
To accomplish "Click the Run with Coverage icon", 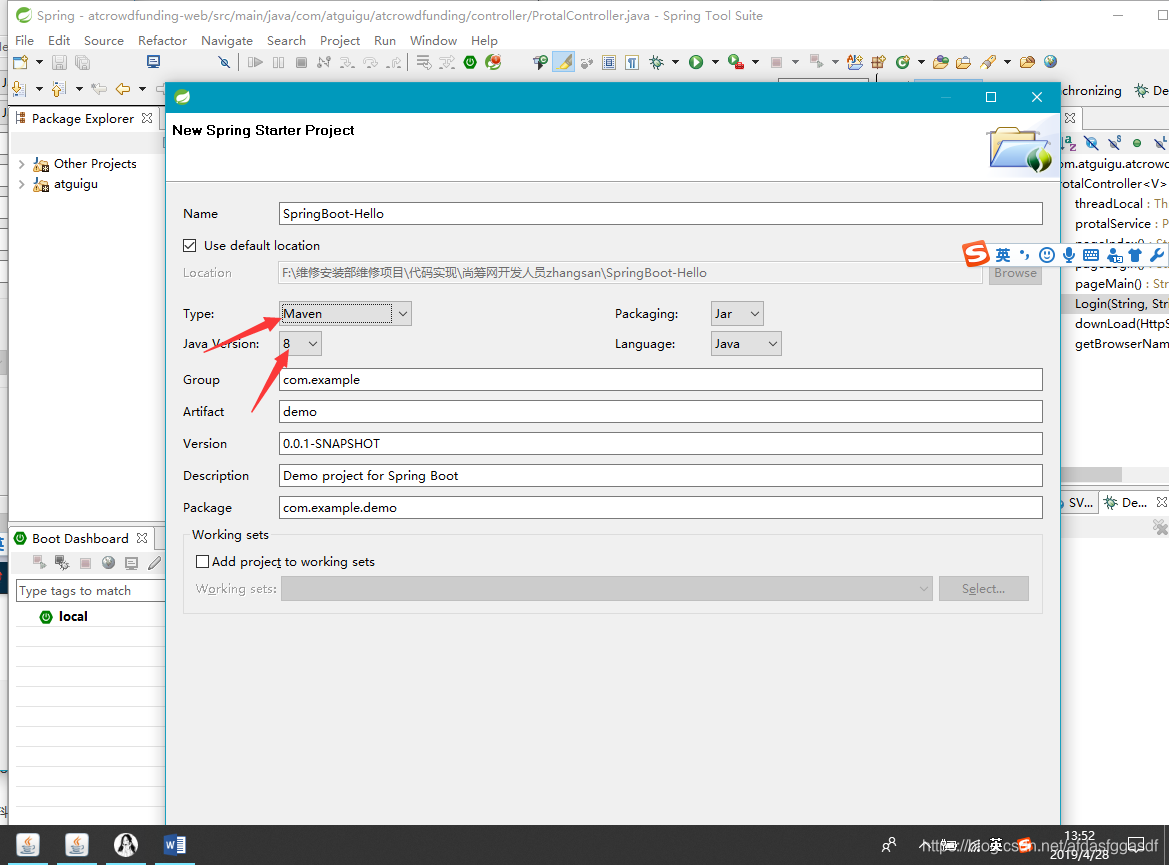I will (736, 62).
